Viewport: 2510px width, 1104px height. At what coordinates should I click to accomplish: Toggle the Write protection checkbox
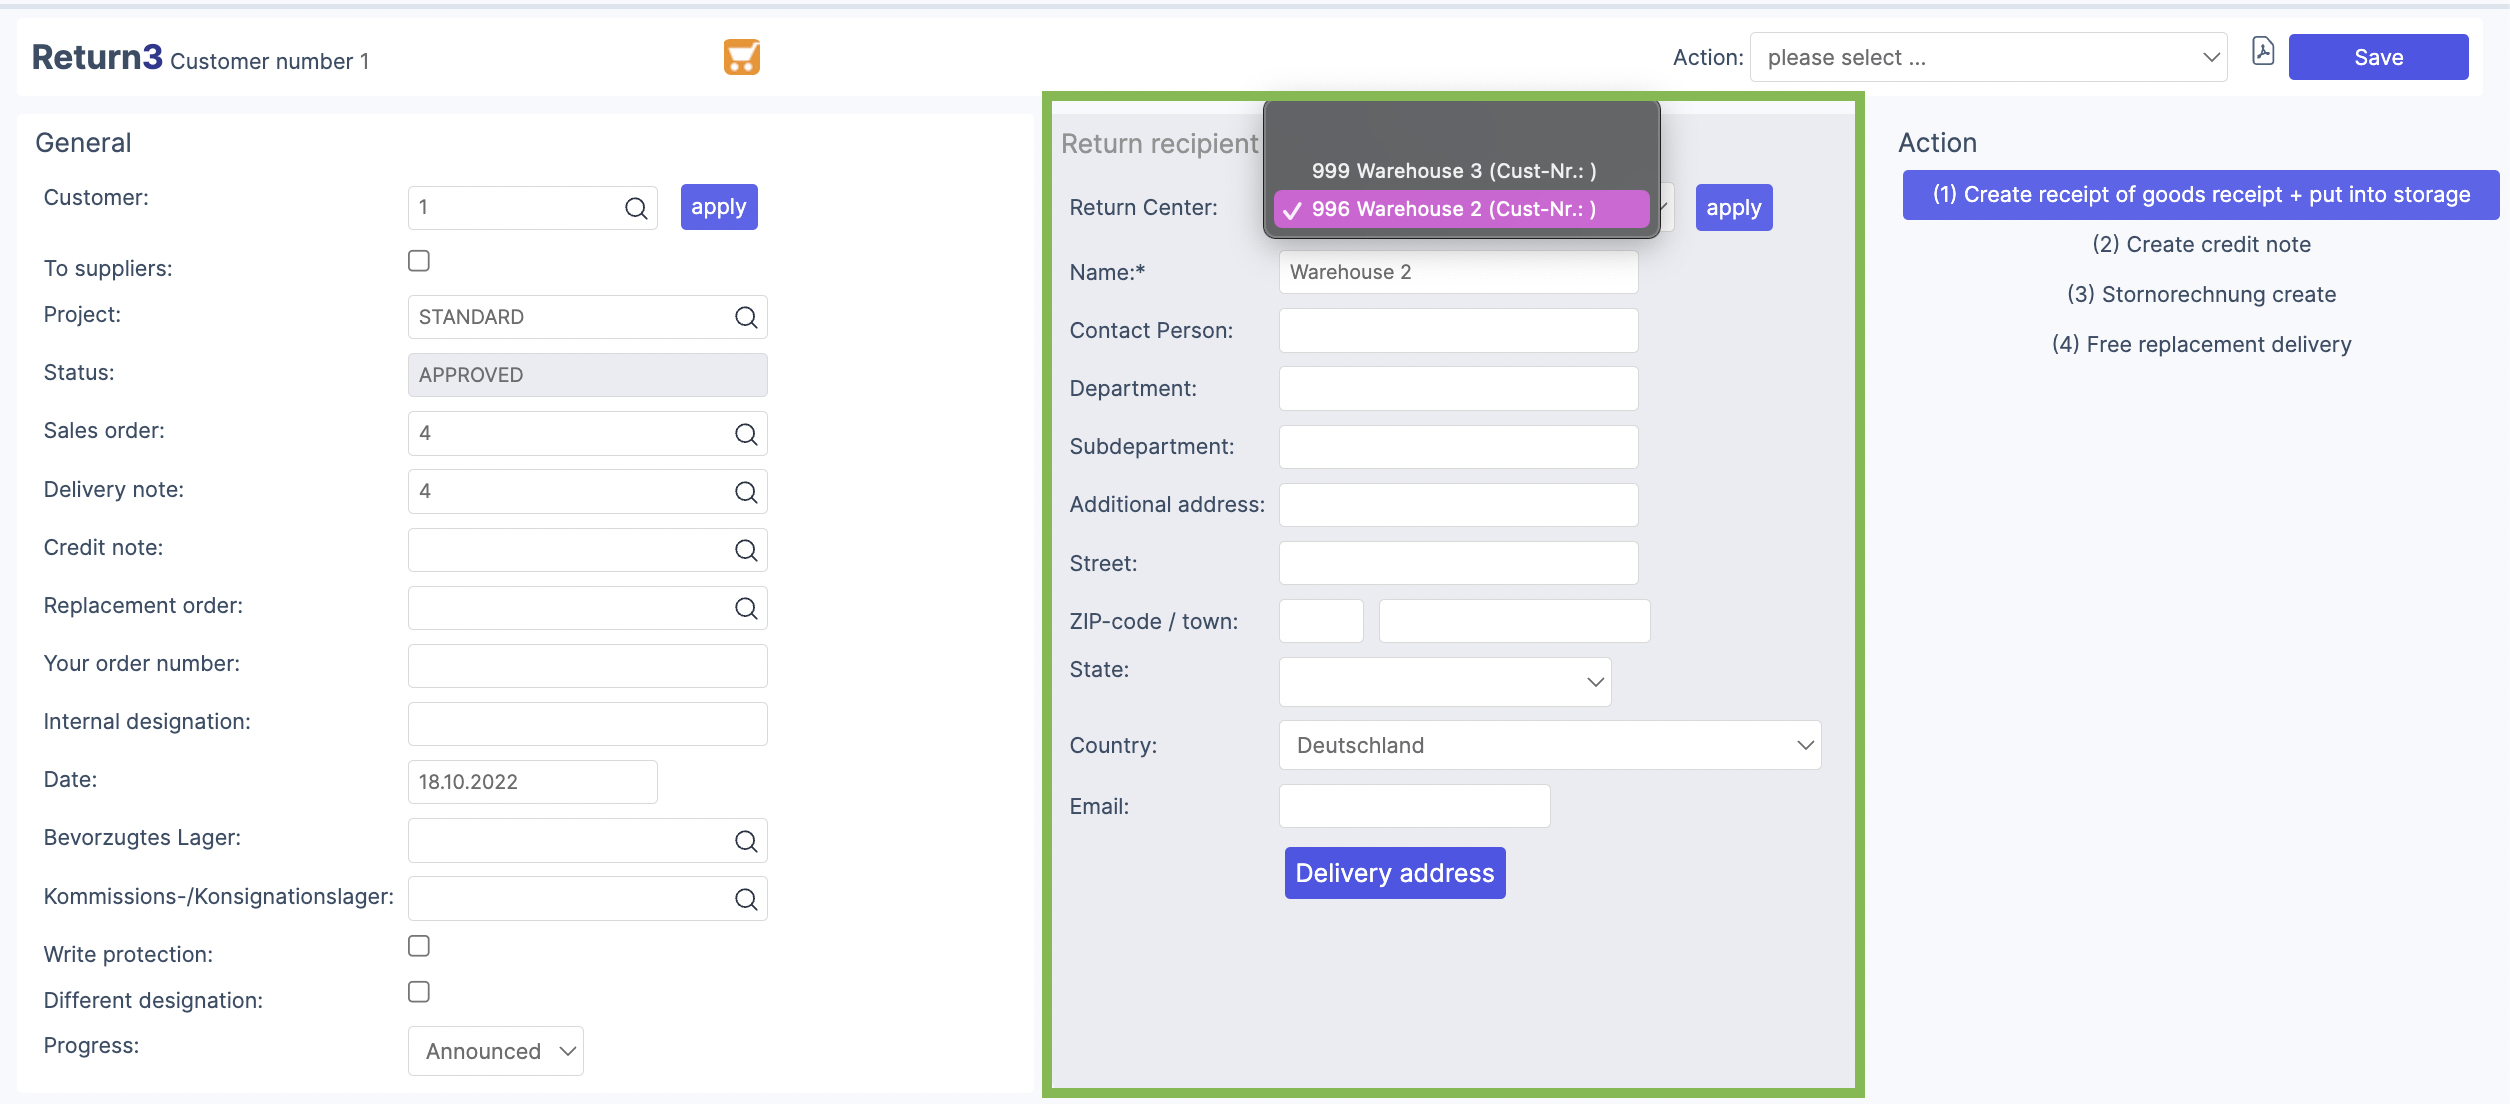click(419, 946)
